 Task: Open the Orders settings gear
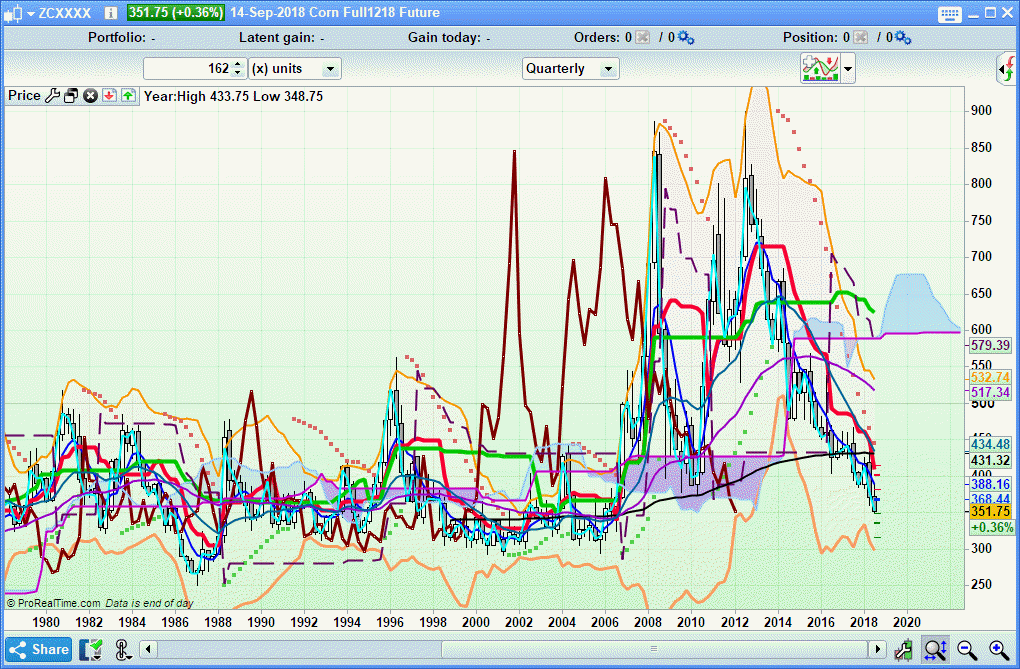685,38
